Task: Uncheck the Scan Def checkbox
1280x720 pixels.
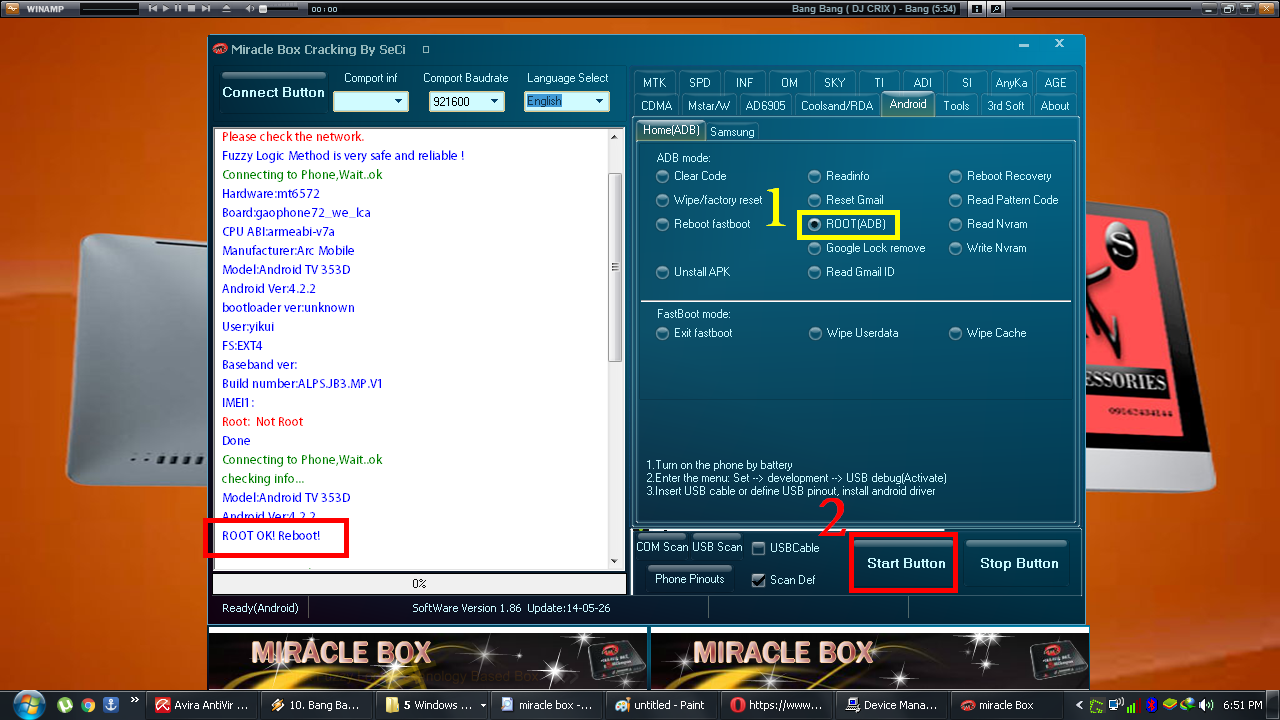Action: click(x=759, y=580)
